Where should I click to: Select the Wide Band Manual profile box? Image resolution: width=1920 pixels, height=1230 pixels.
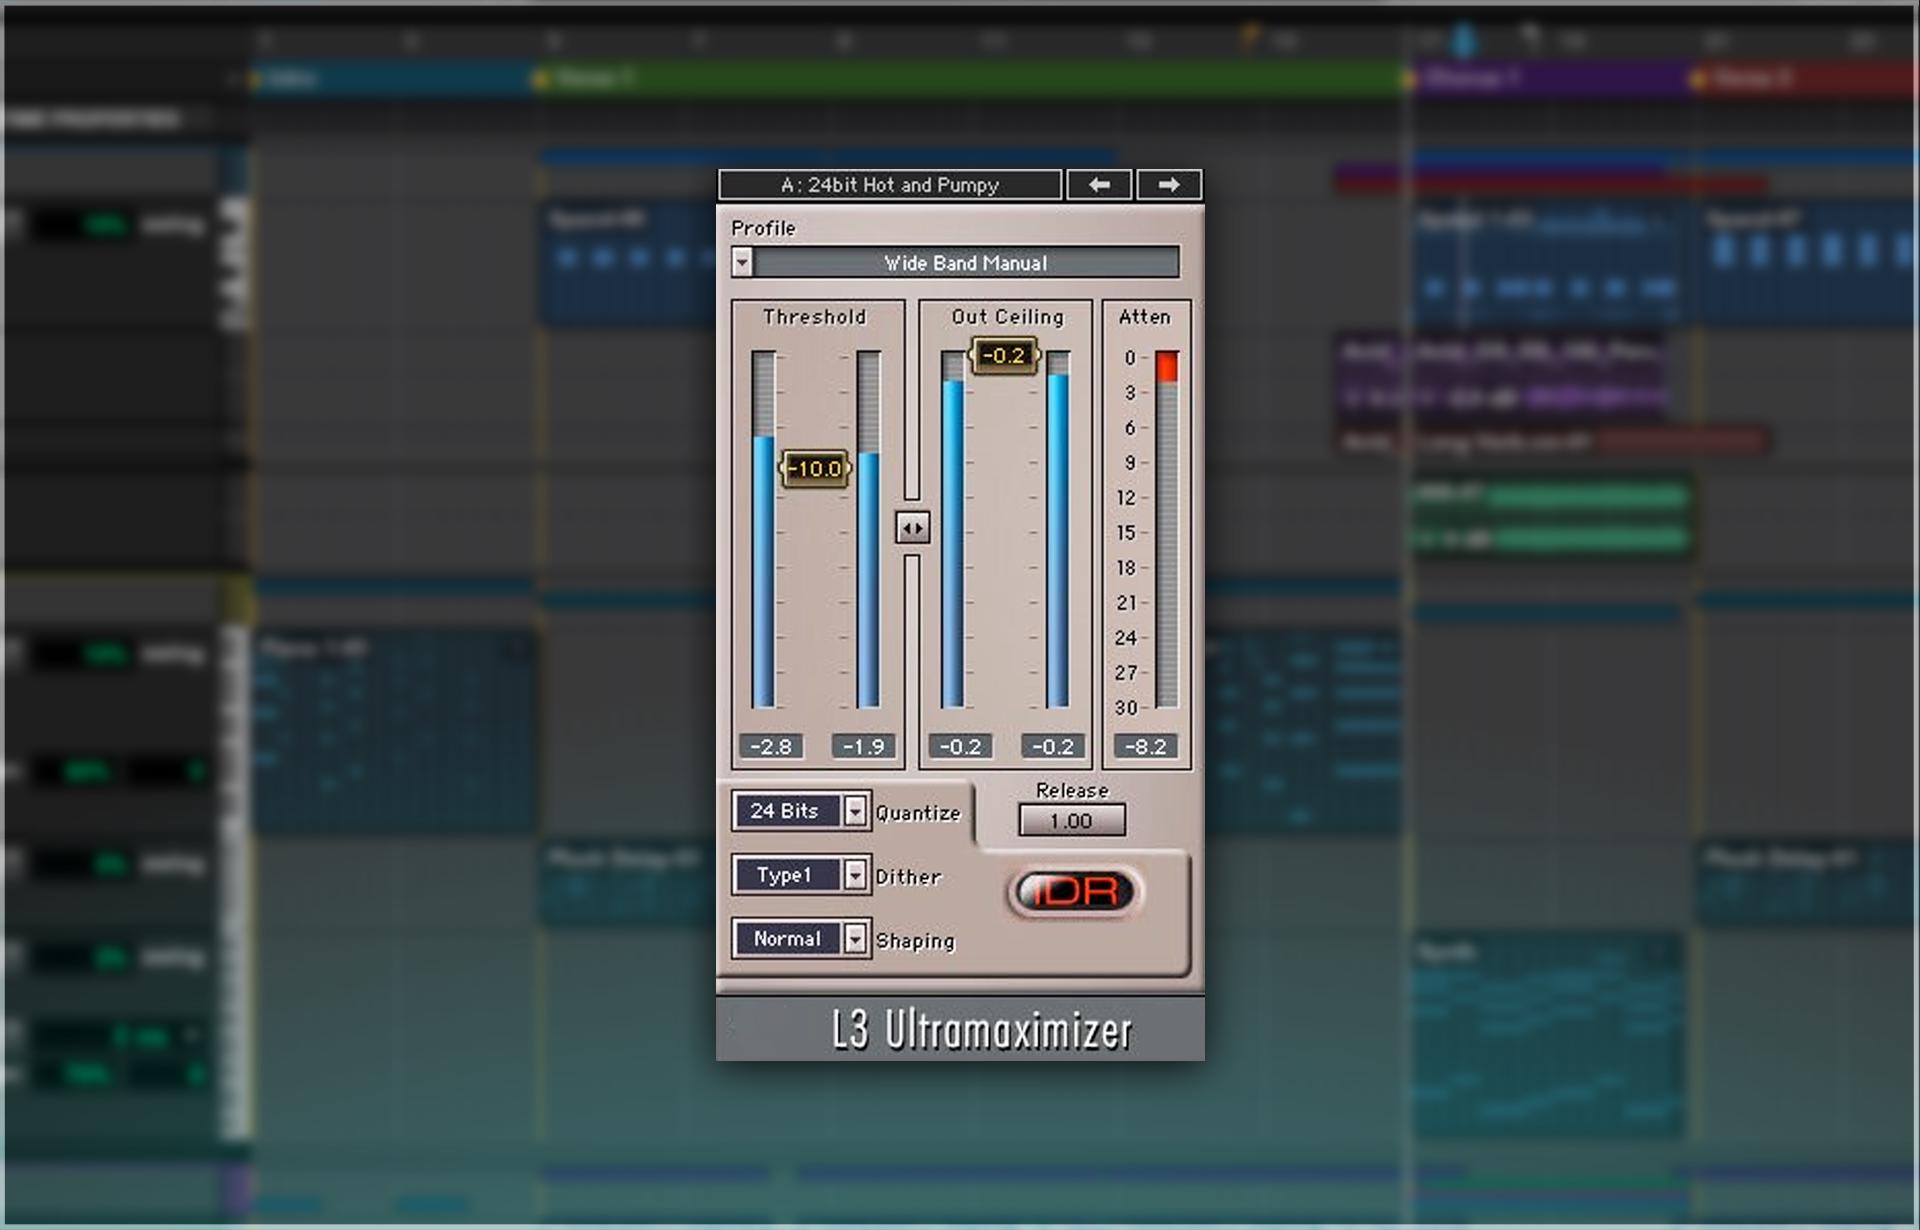click(x=966, y=262)
